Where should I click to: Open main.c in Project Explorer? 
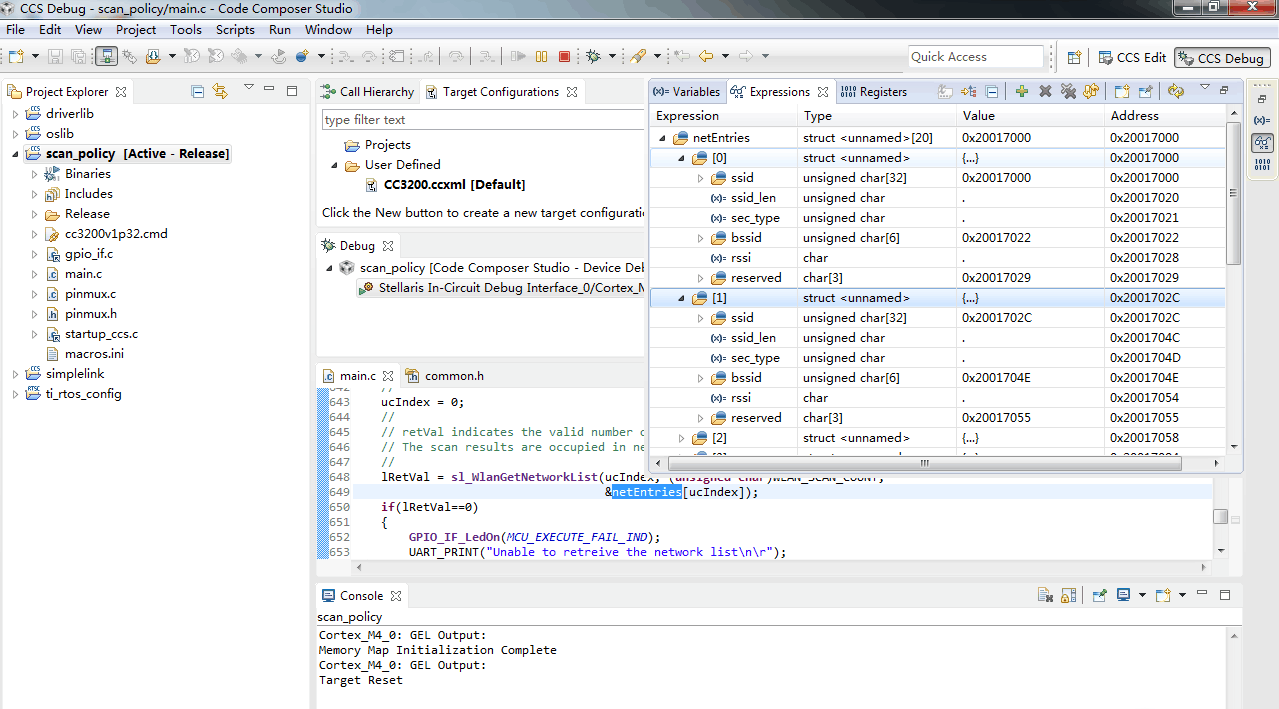[x=83, y=274]
